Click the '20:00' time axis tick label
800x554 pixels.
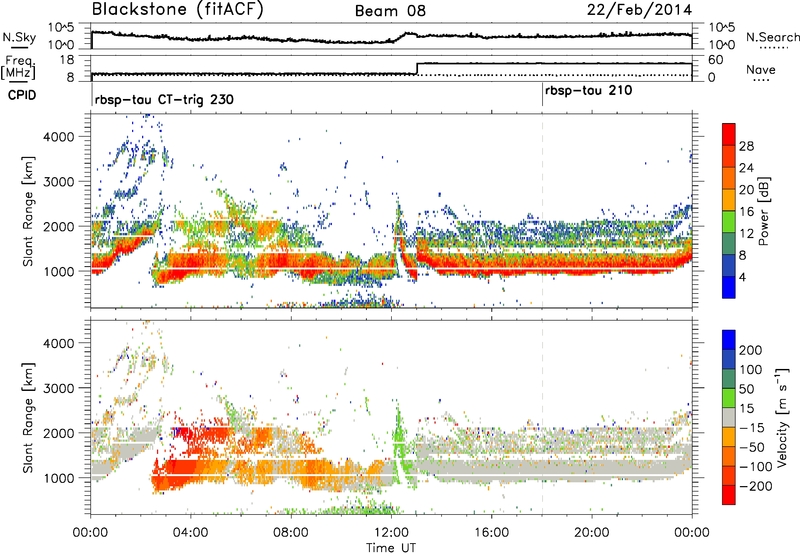(x=592, y=533)
